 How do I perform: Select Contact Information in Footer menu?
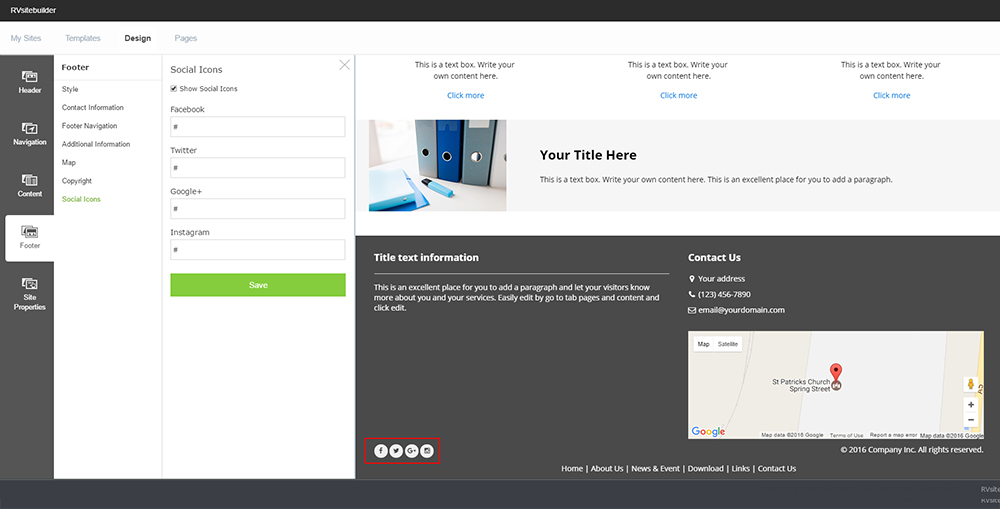(x=93, y=108)
